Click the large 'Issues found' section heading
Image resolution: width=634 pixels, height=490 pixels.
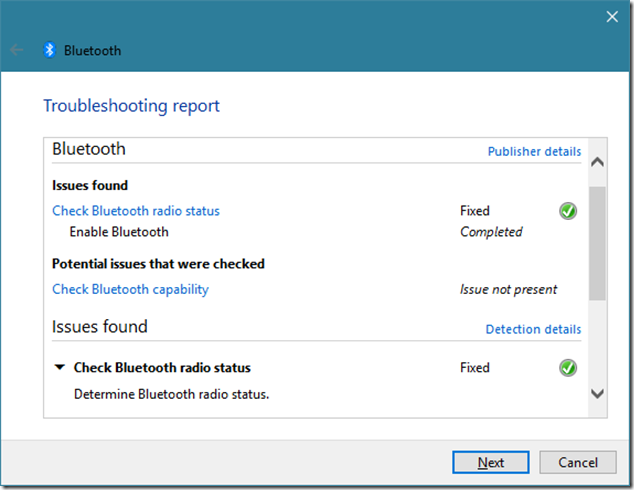99,327
